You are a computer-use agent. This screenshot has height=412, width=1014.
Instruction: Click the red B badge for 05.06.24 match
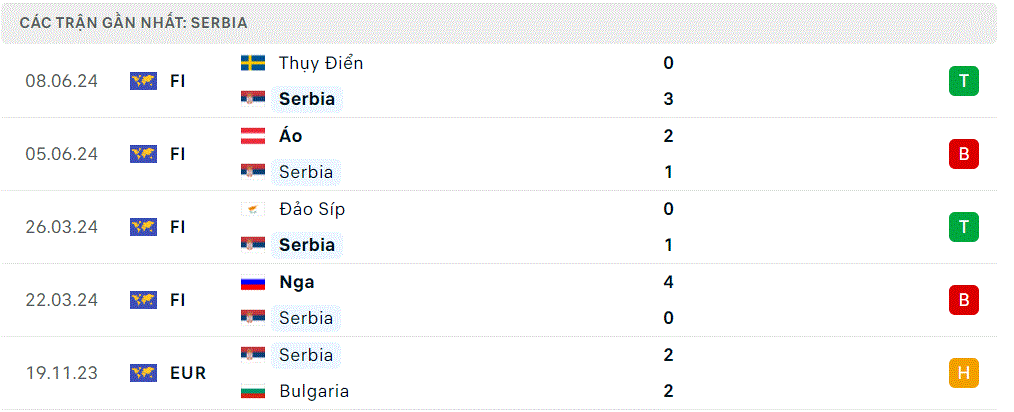(964, 154)
